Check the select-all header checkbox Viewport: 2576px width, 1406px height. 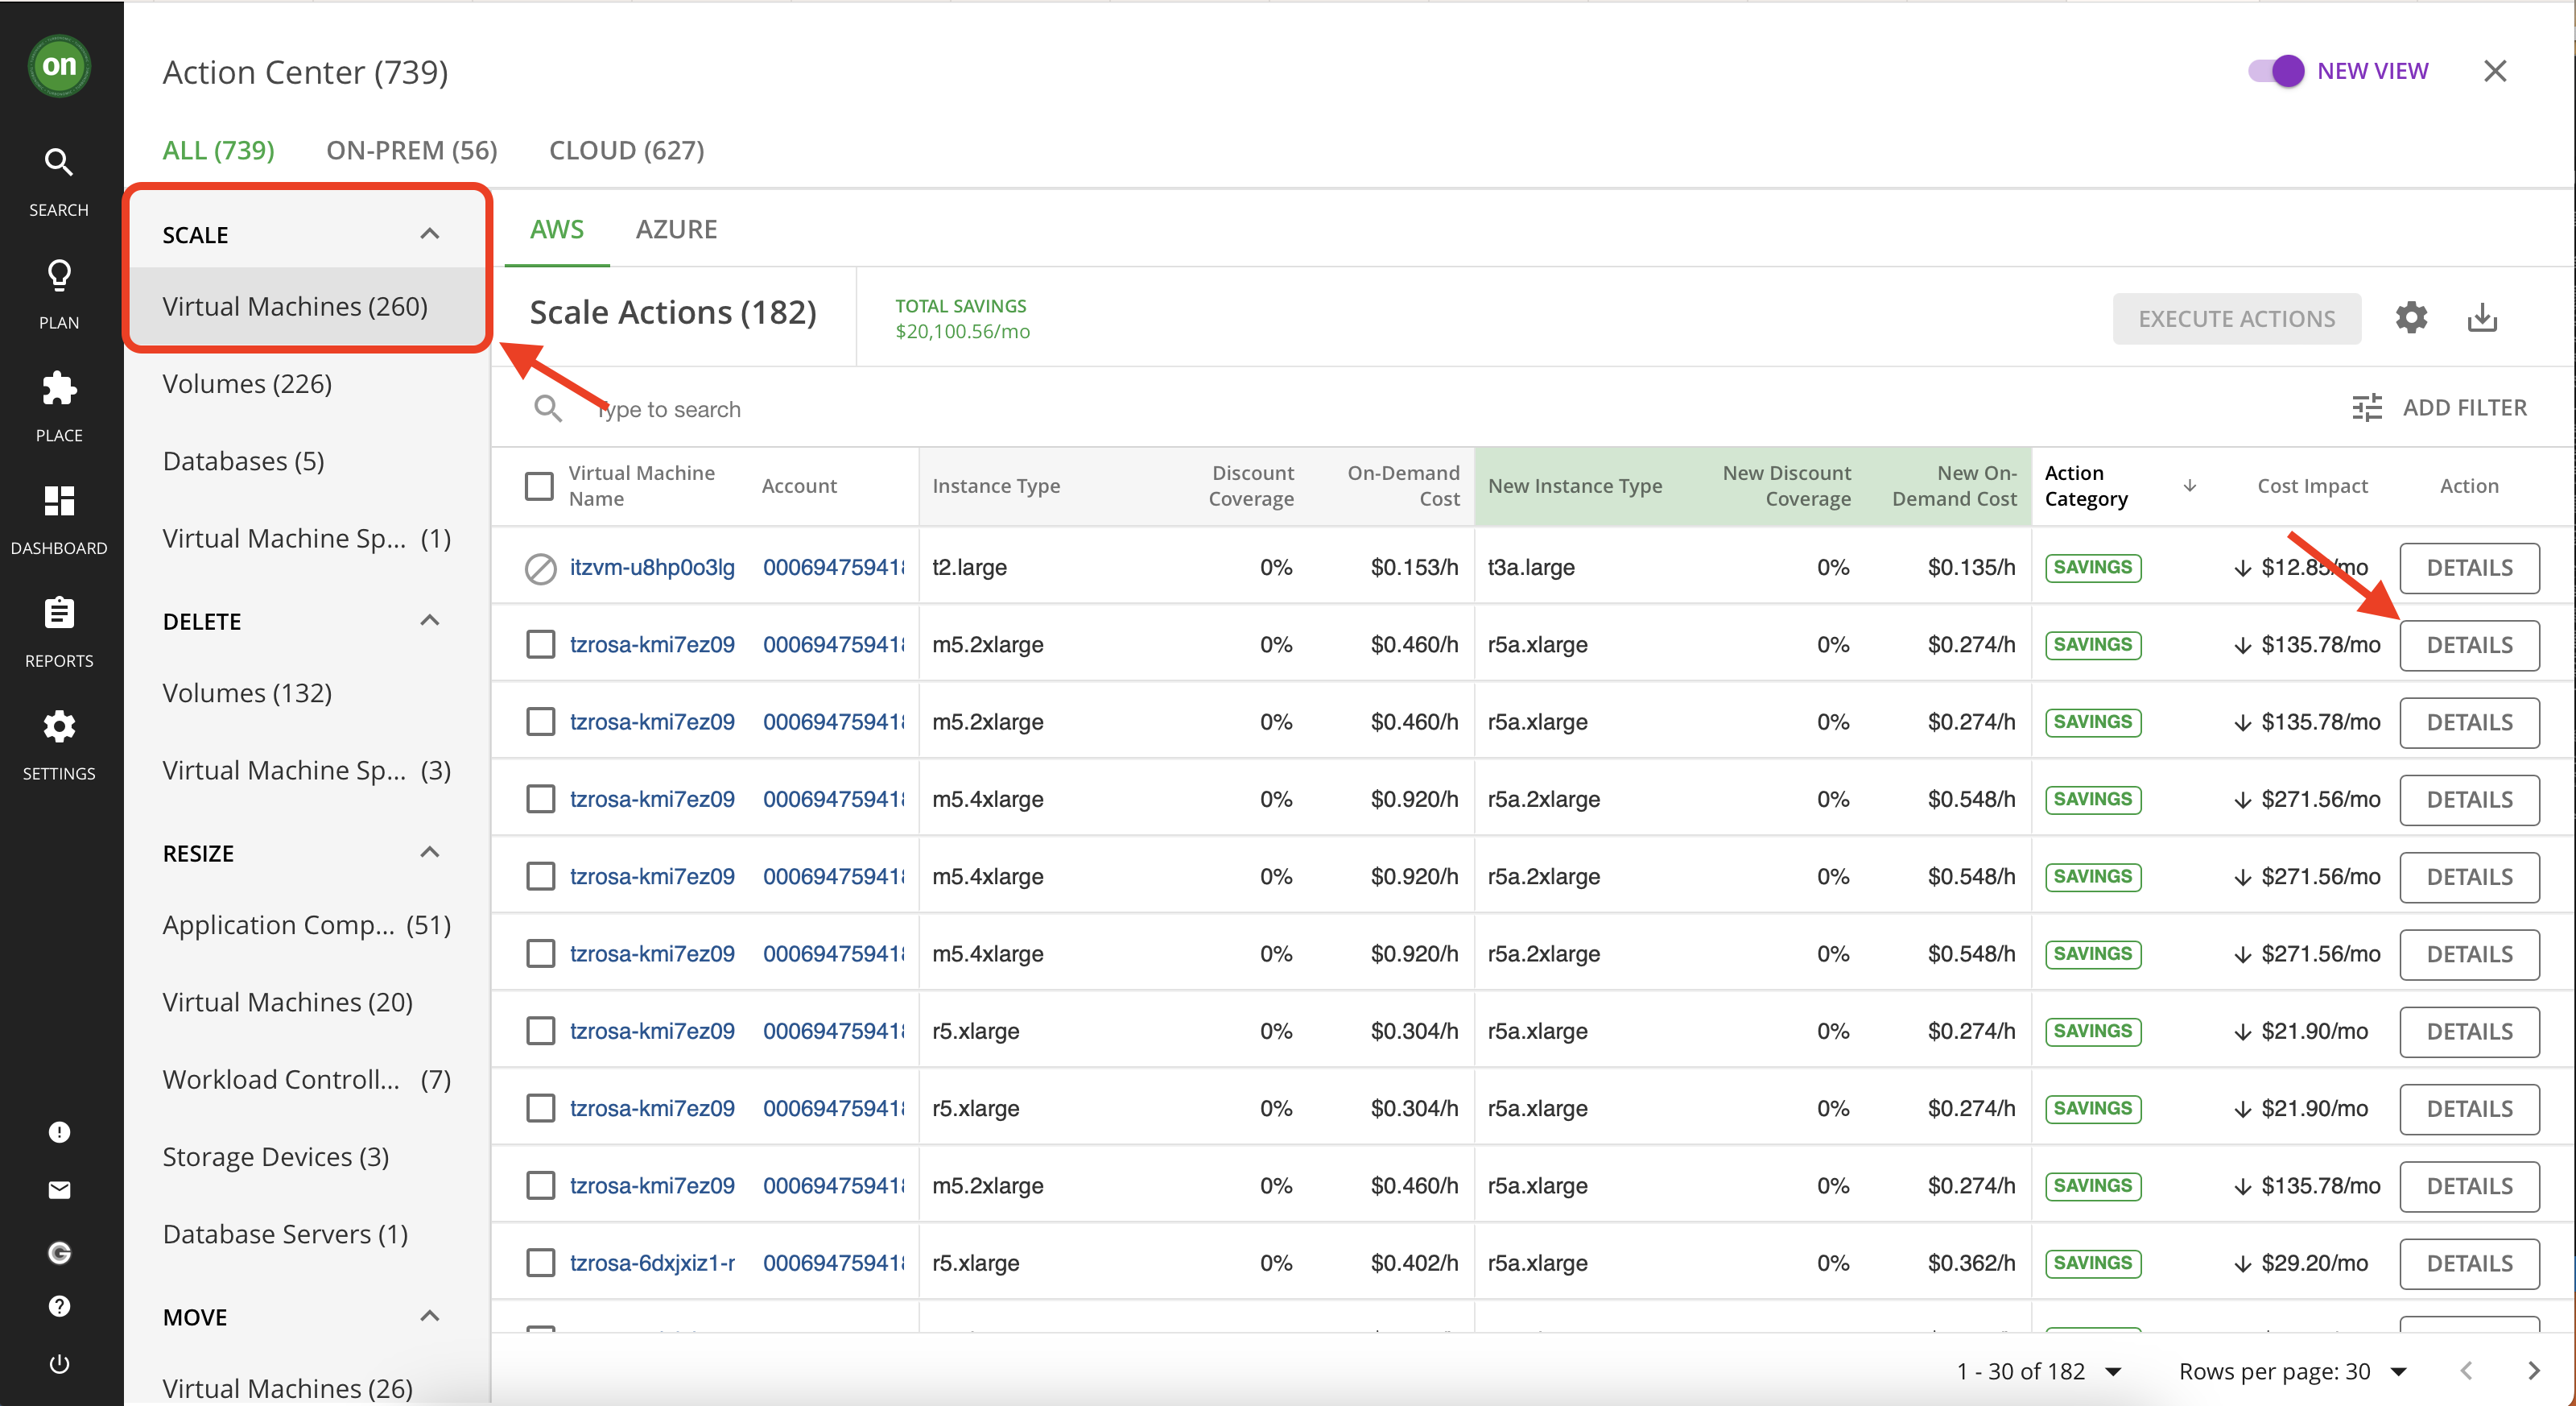[539, 486]
